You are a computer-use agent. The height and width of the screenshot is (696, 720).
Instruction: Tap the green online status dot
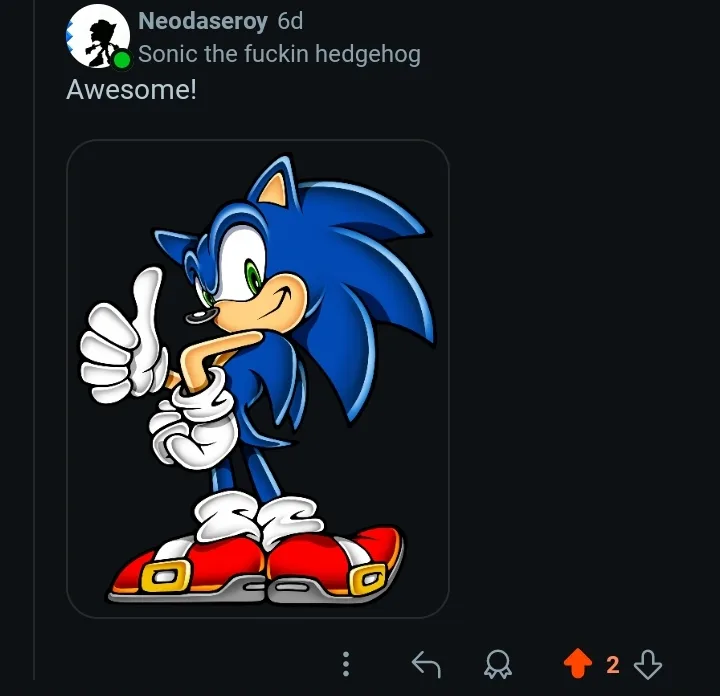click(122, 60)
